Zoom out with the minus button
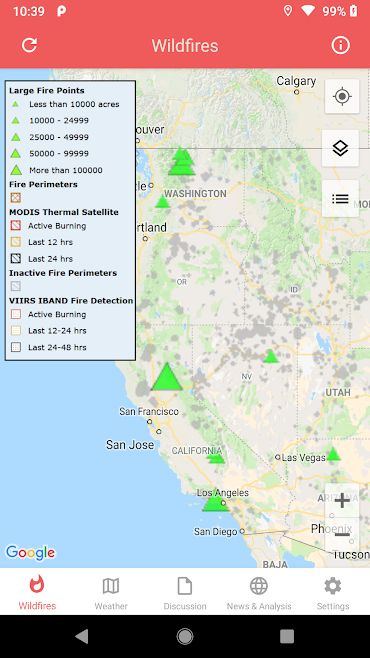The height and width of the screenshot is (658, 370). pyautogui.click(x=342, y=534)
